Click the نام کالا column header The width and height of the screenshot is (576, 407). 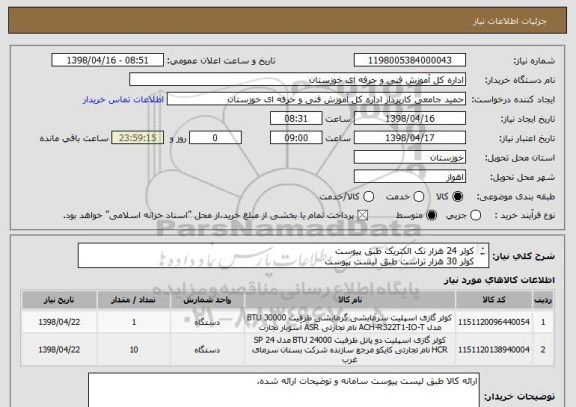coord(350,300)
